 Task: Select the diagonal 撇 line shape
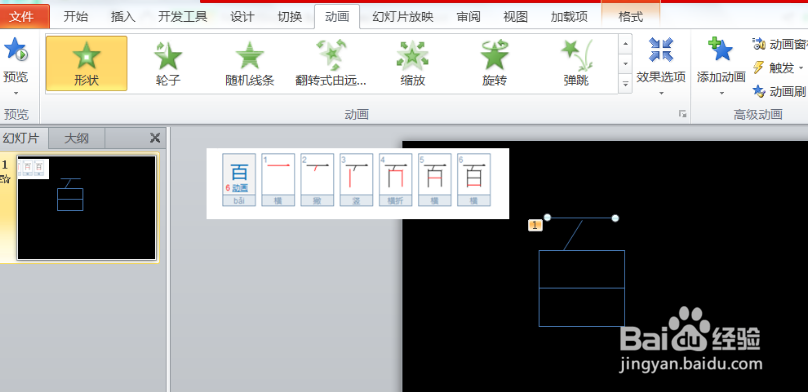[x=573, y=235]
